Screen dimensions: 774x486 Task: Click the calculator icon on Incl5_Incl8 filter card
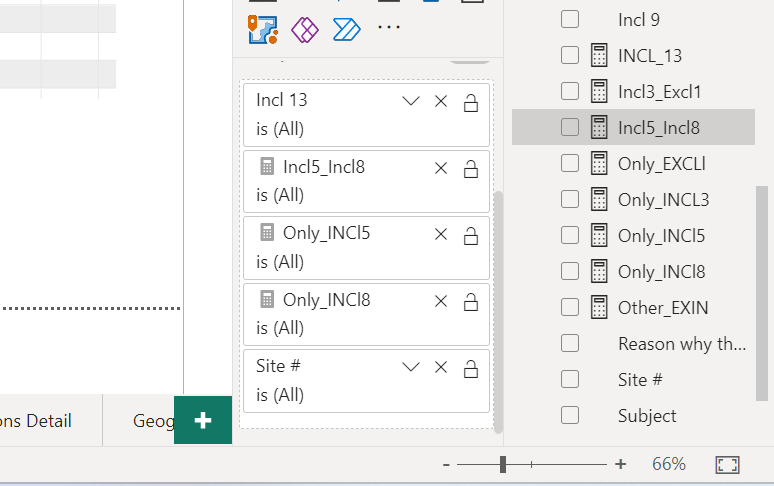[x=267, y=166]
